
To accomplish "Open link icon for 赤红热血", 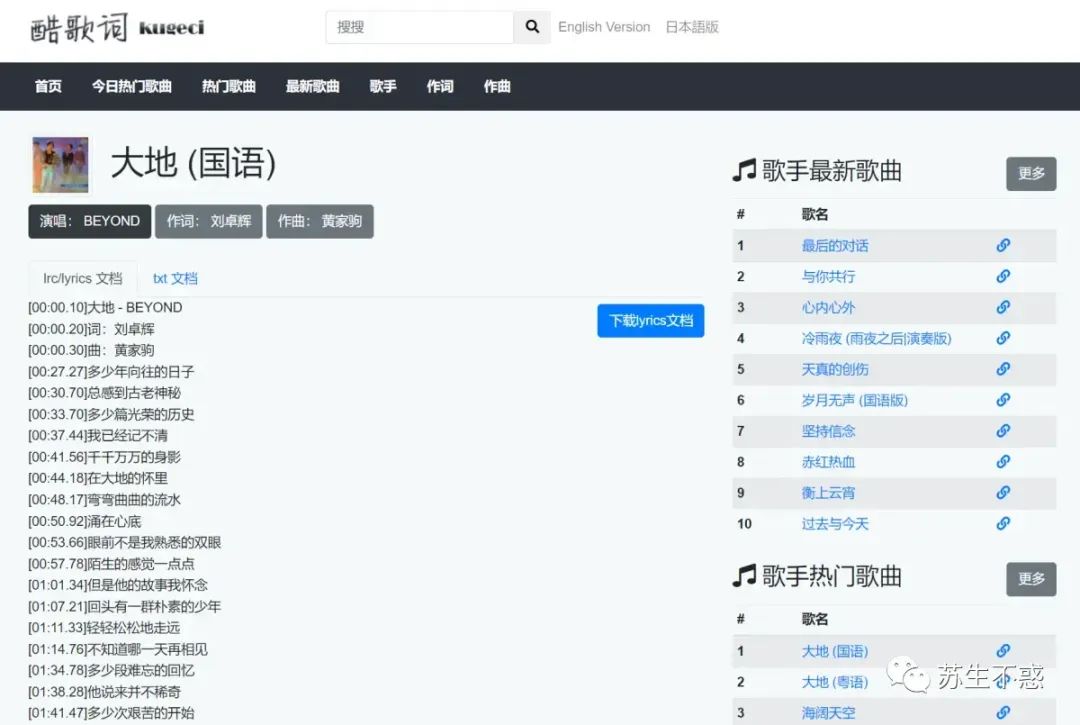I will click(1003, 461).
